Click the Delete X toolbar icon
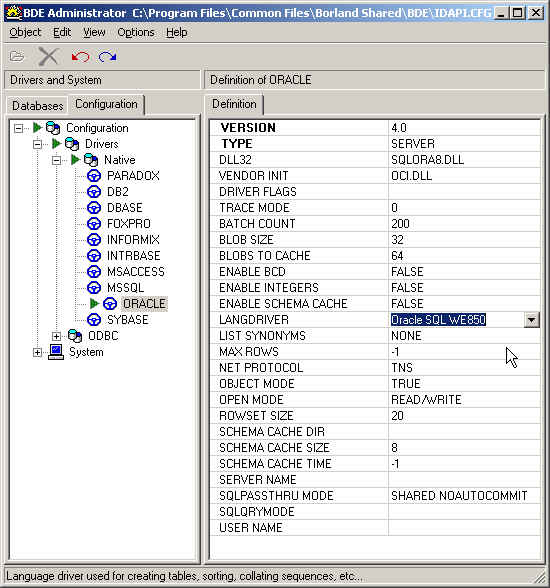The width and height of the screenshot is (550, 588). (x=48, y=57)
